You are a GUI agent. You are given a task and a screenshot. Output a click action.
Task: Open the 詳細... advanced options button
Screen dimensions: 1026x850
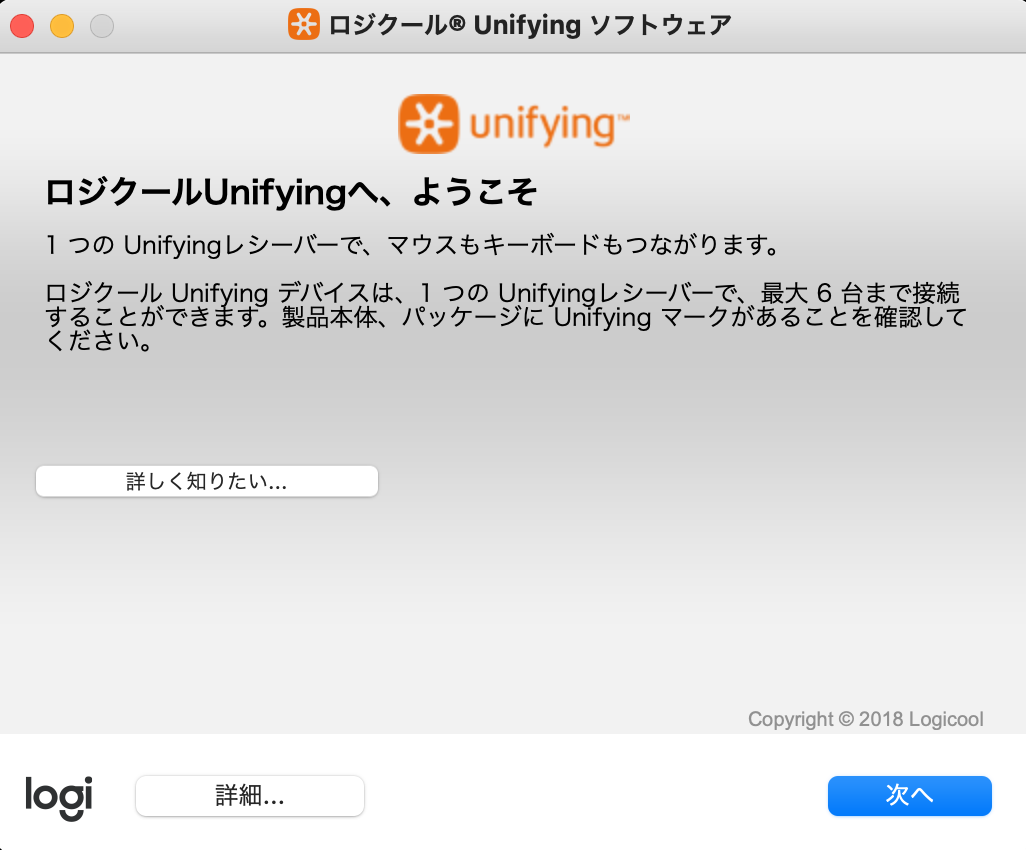click(249, 796)
